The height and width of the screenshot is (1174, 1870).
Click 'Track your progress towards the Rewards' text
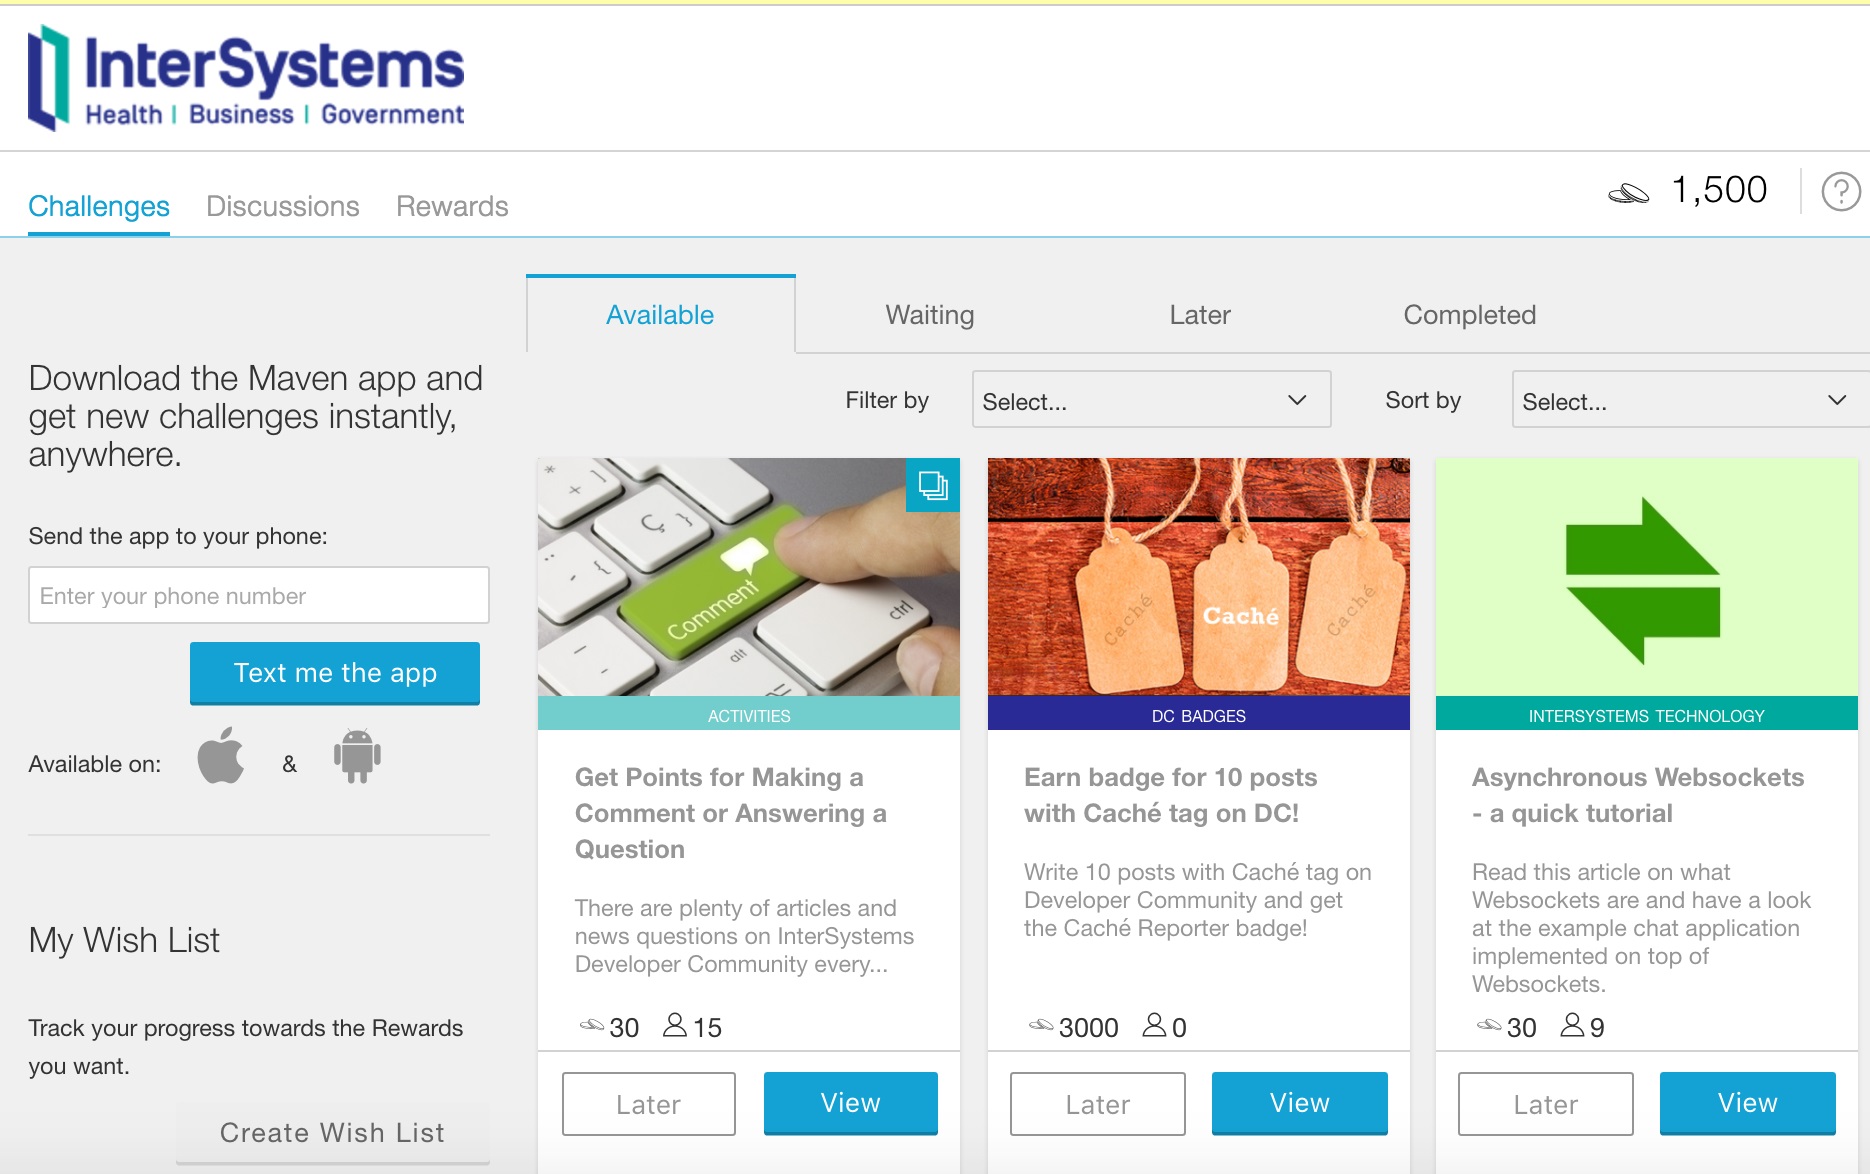click(246, 1047)
